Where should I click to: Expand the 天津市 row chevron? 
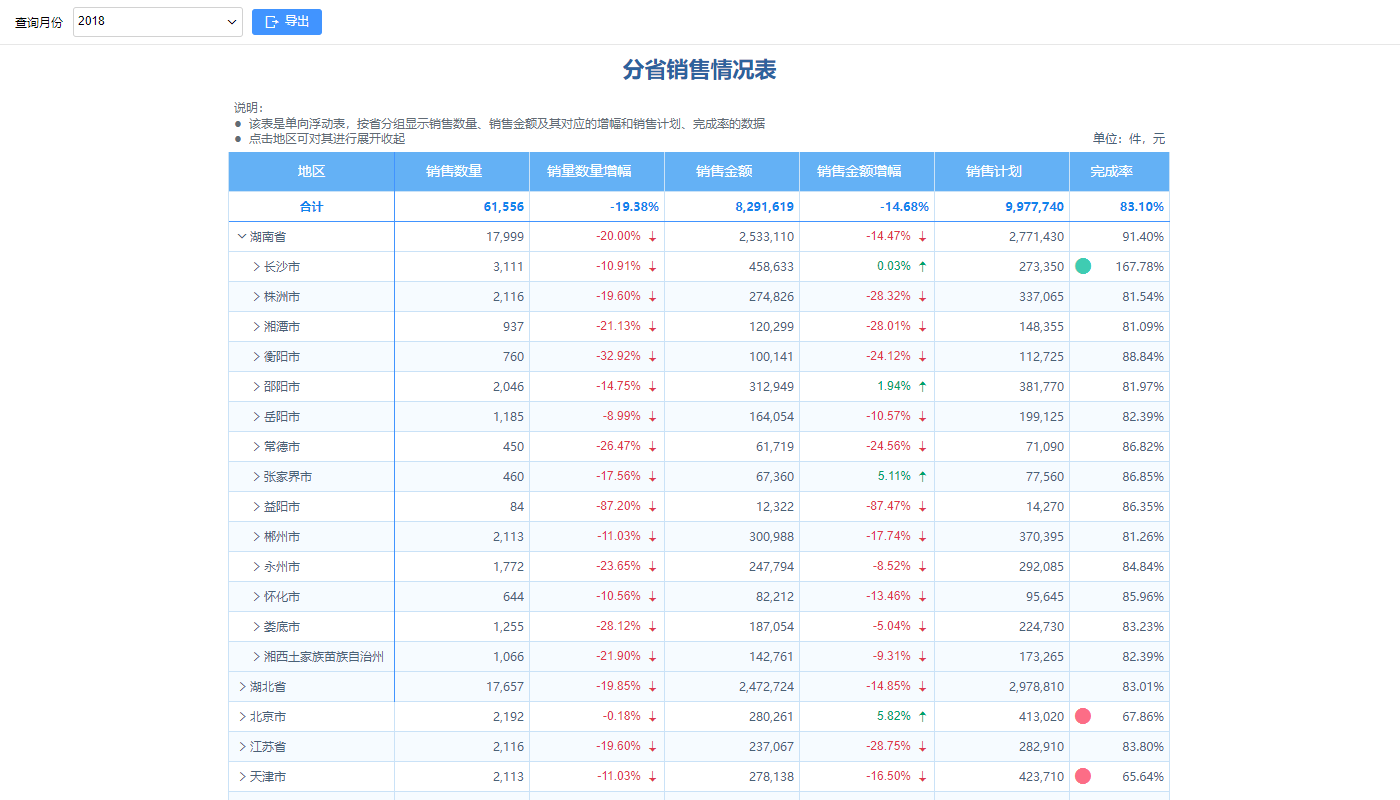(x=242, y=777)
